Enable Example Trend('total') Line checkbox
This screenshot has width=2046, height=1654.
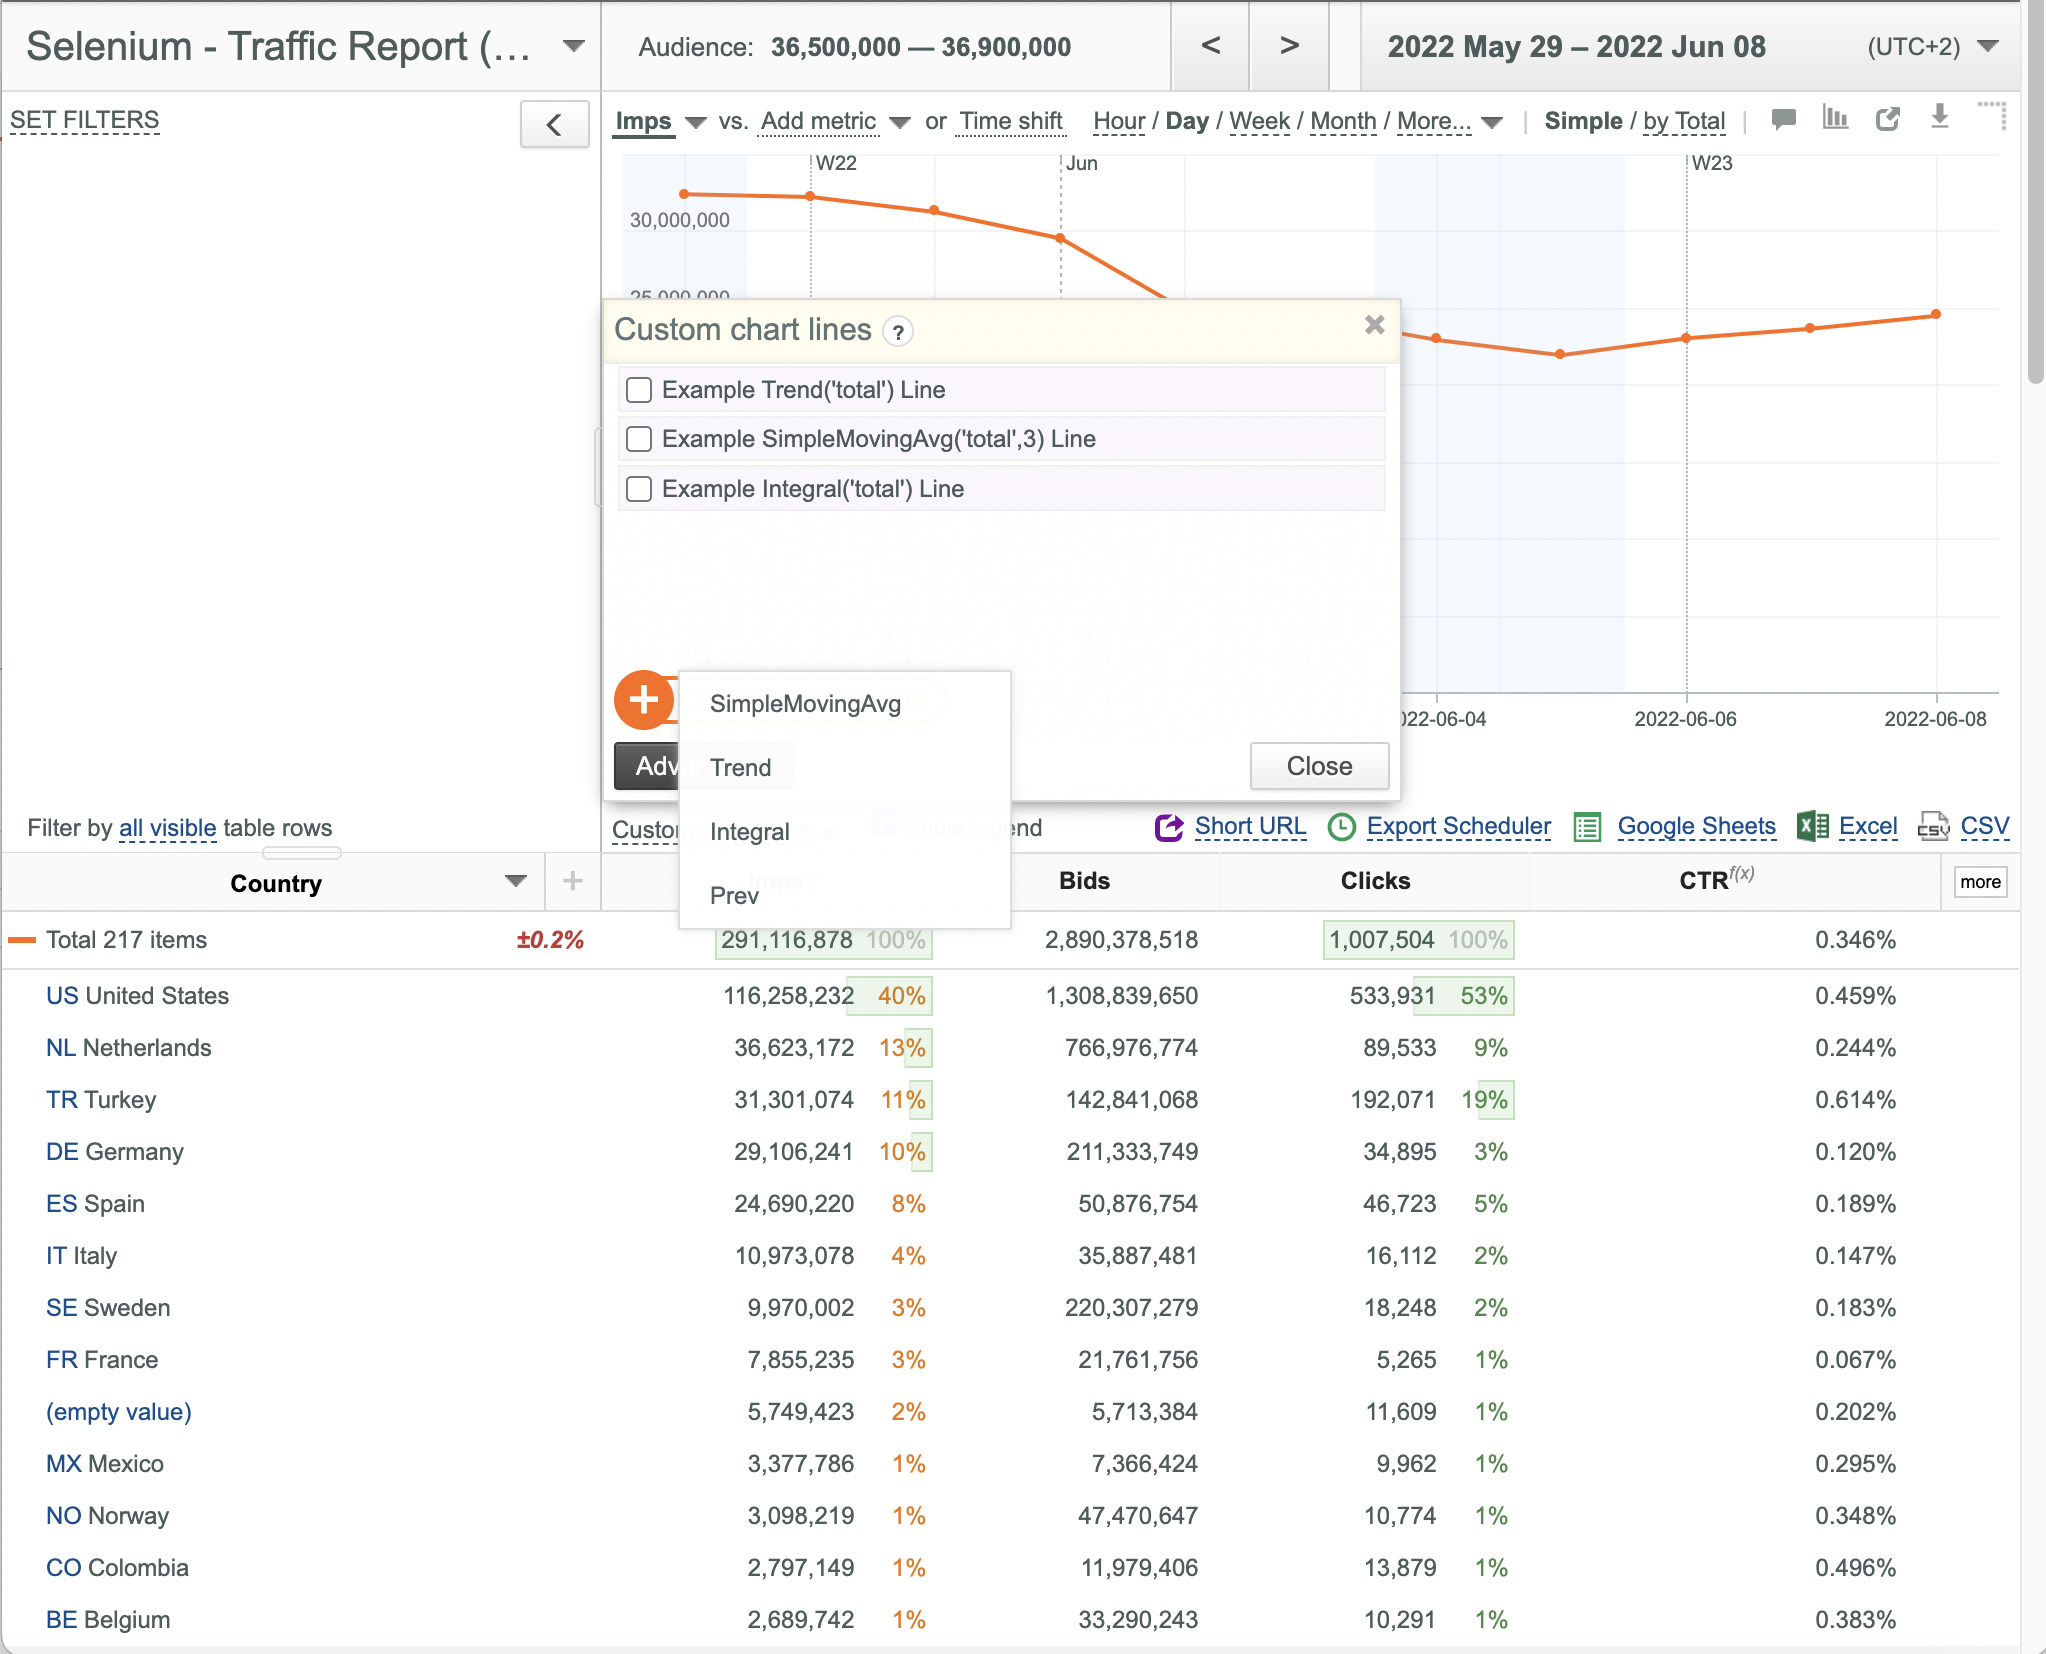(639, 390)
